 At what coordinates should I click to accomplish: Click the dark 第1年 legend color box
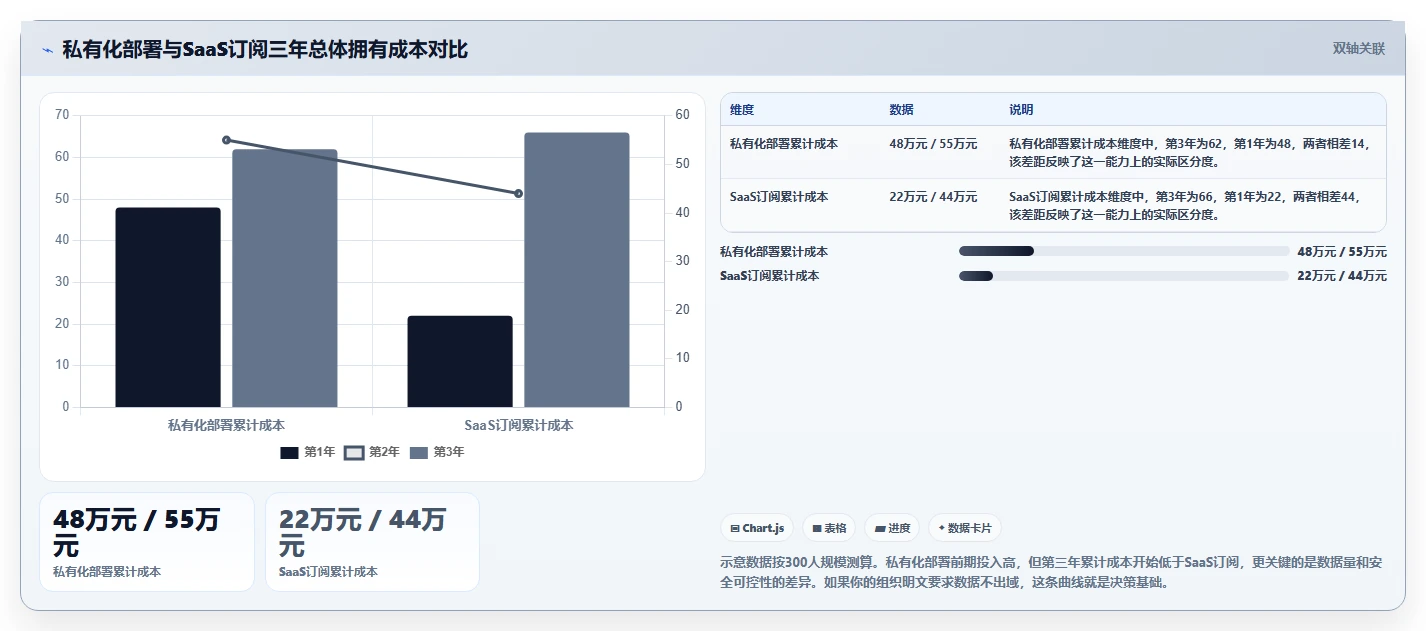[x=289, y=452]
